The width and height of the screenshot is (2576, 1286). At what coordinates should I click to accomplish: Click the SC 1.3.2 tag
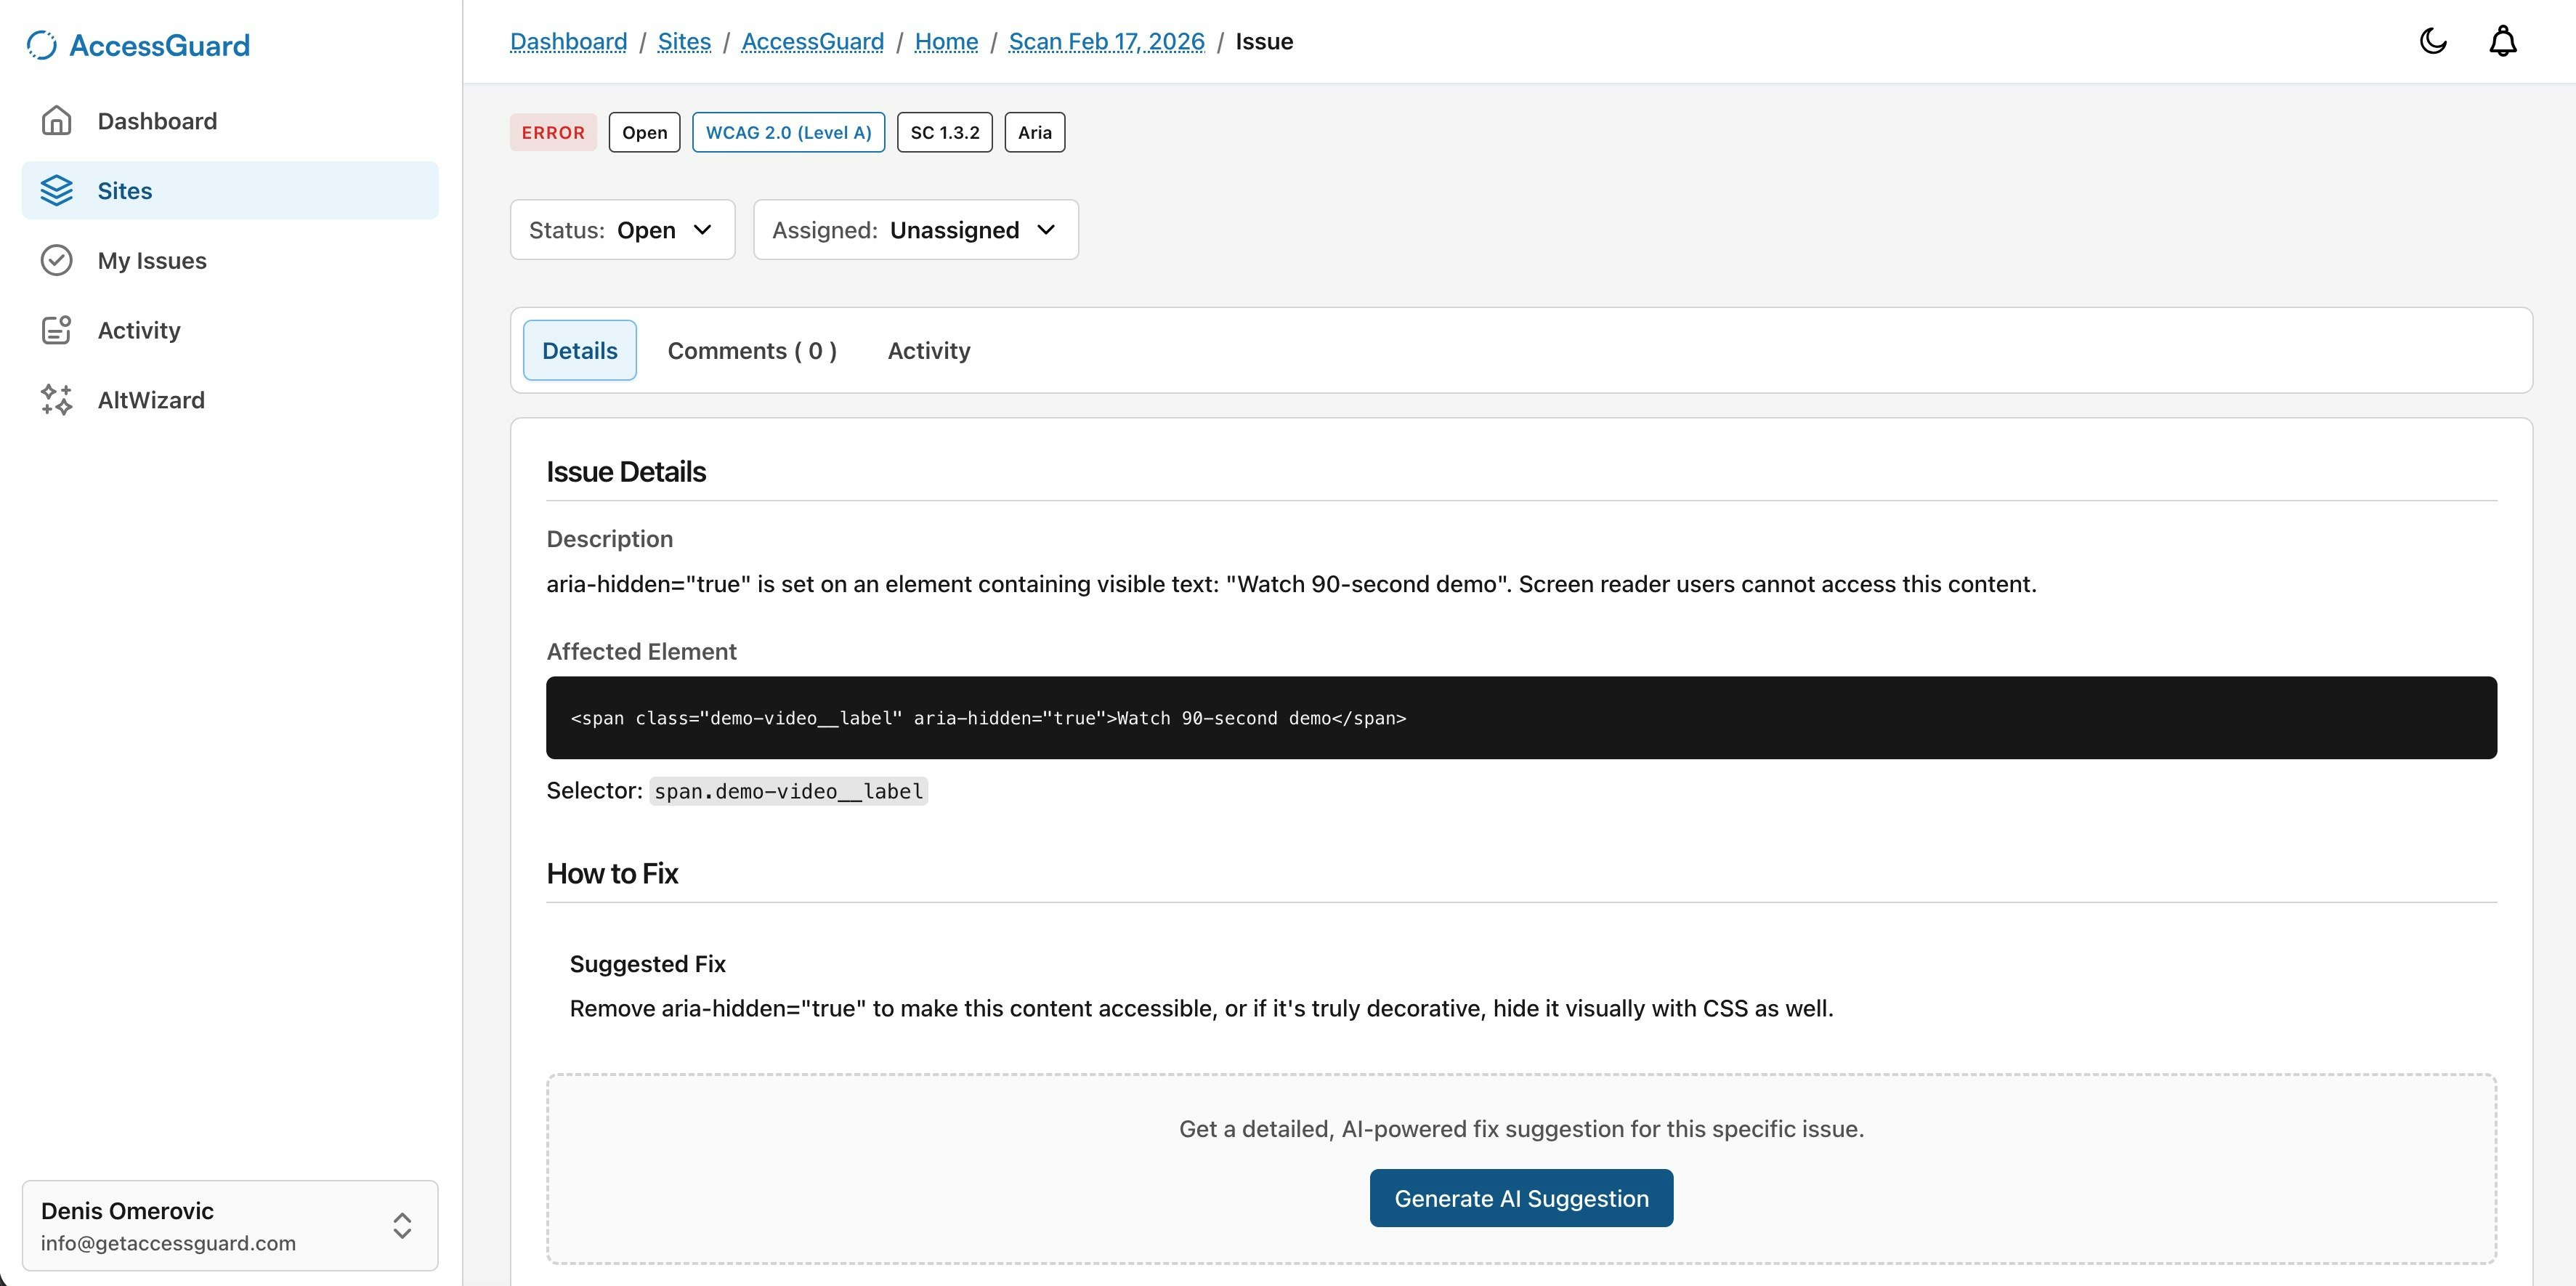pos(944,133)
